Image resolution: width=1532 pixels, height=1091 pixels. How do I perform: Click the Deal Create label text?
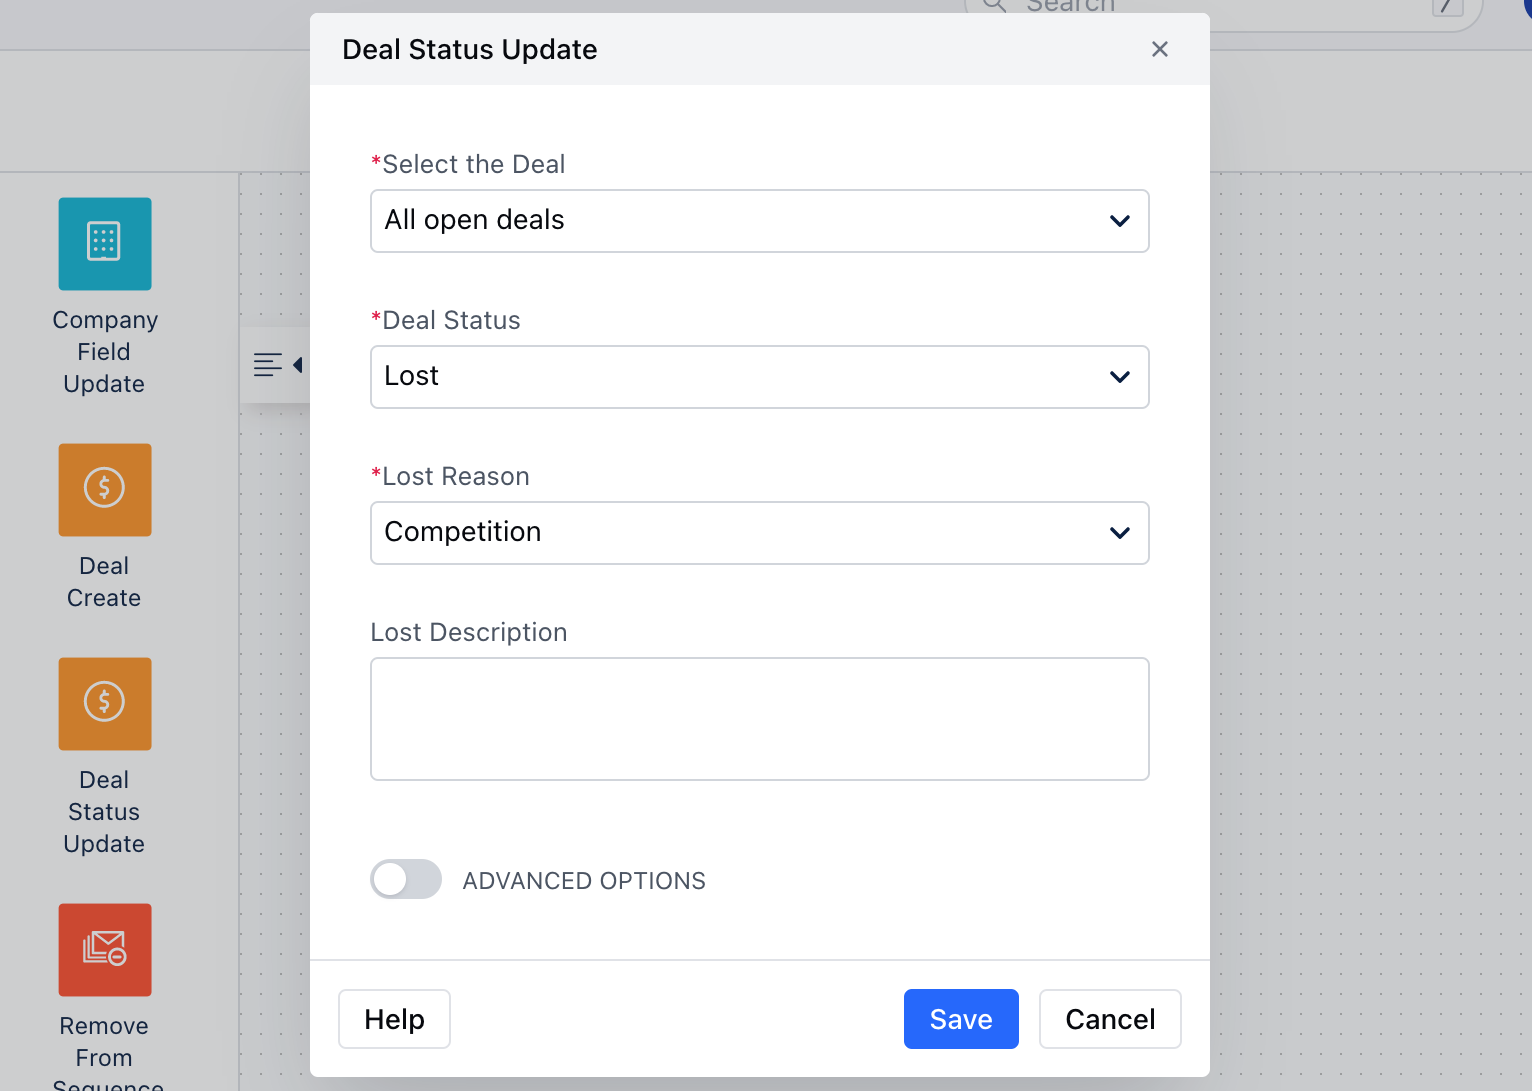[104, 582]
